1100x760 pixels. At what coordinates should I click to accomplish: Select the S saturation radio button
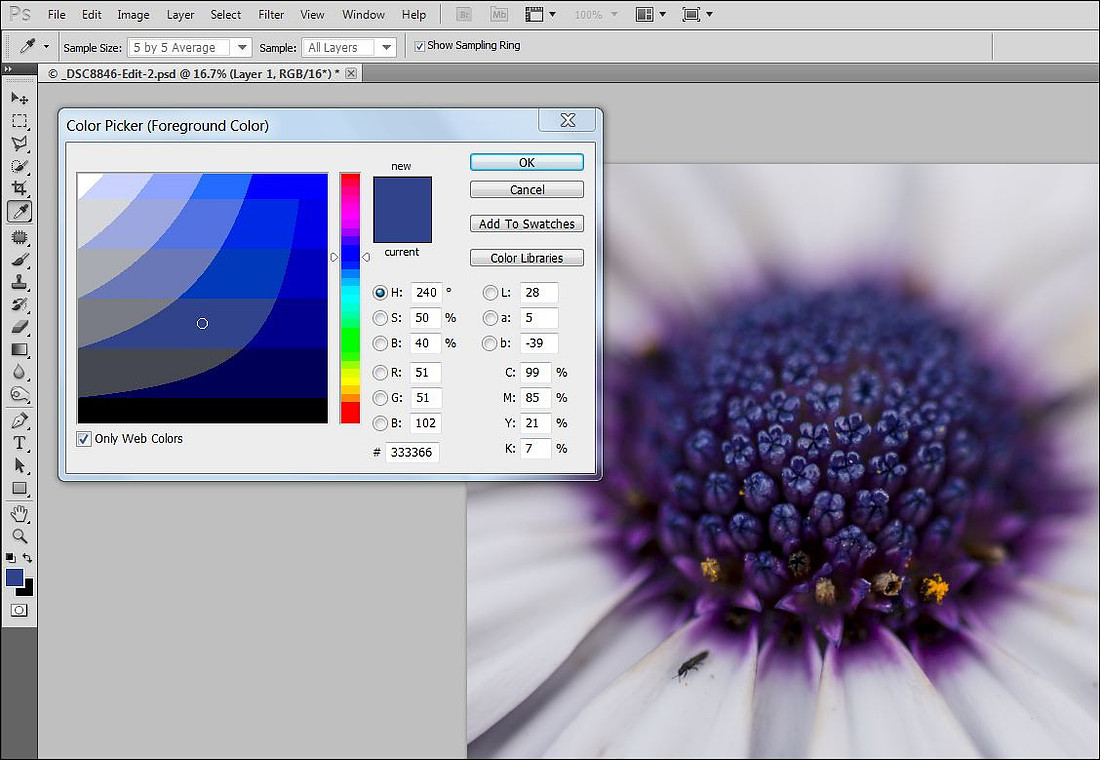pyautogui.click(x=380, y=318)
